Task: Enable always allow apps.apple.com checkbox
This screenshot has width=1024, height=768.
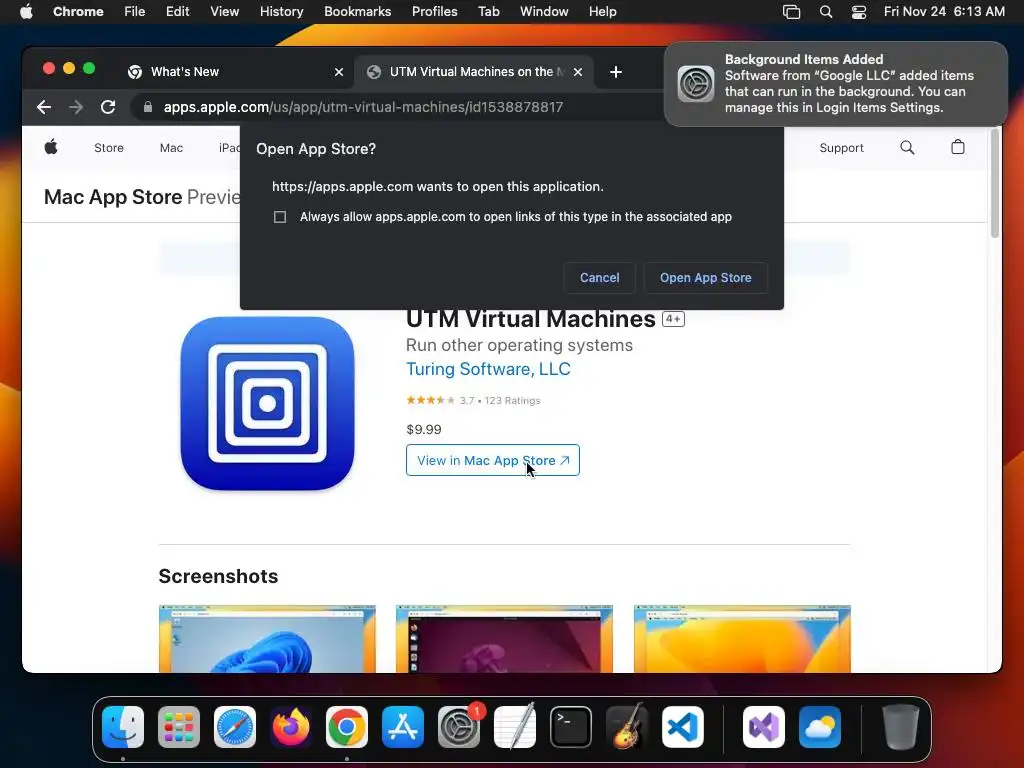Action: click(280, 217)
